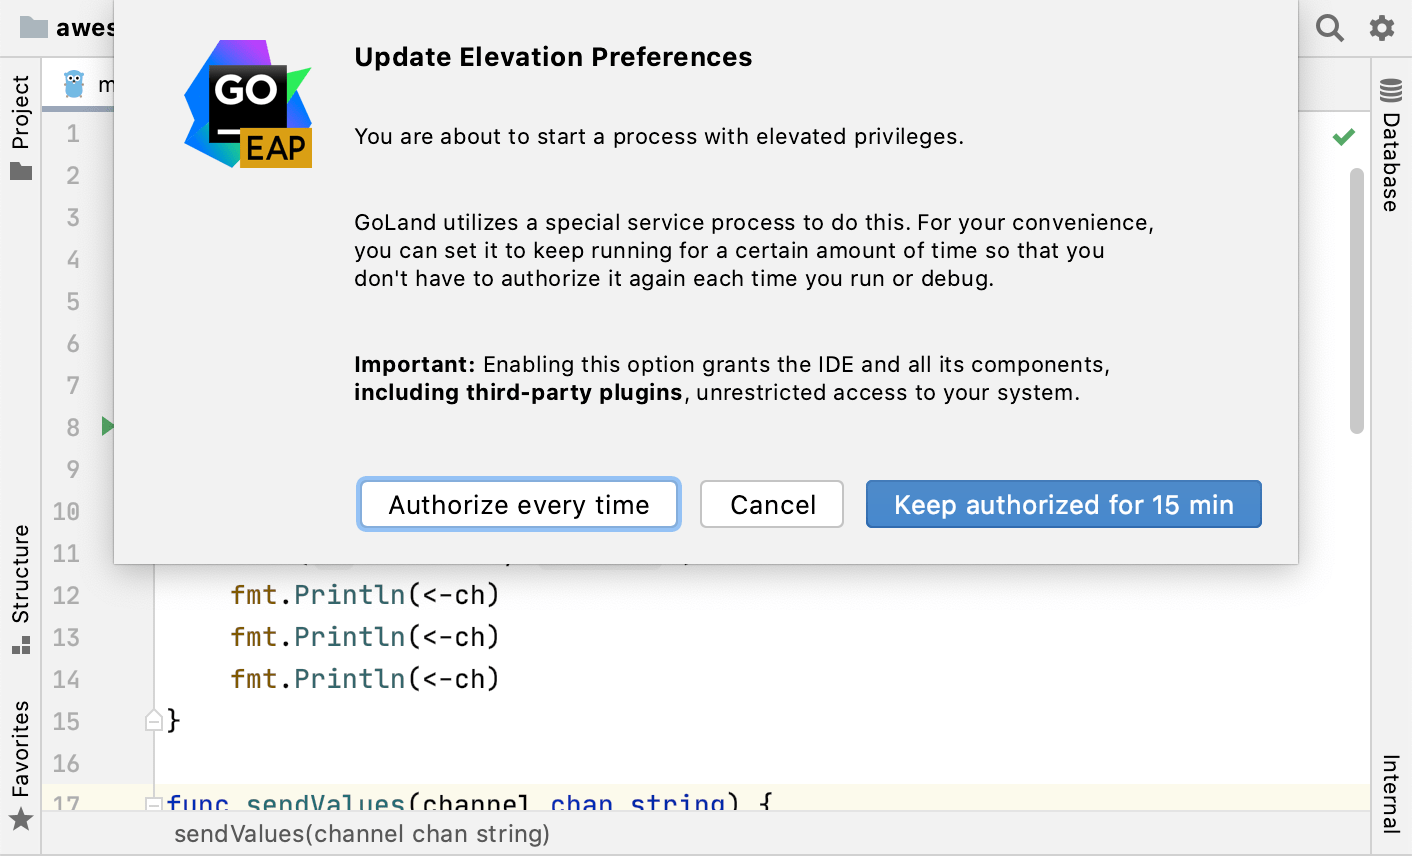
Task: Click Authorize every time
Action: pos(518,504)
